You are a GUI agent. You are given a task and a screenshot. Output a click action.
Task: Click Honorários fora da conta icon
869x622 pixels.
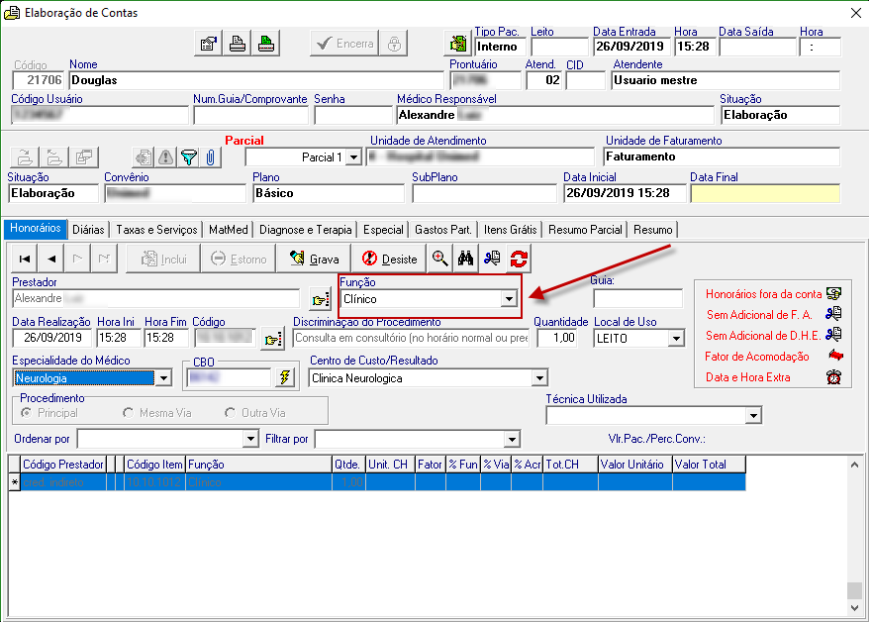[x=834, y=293]
